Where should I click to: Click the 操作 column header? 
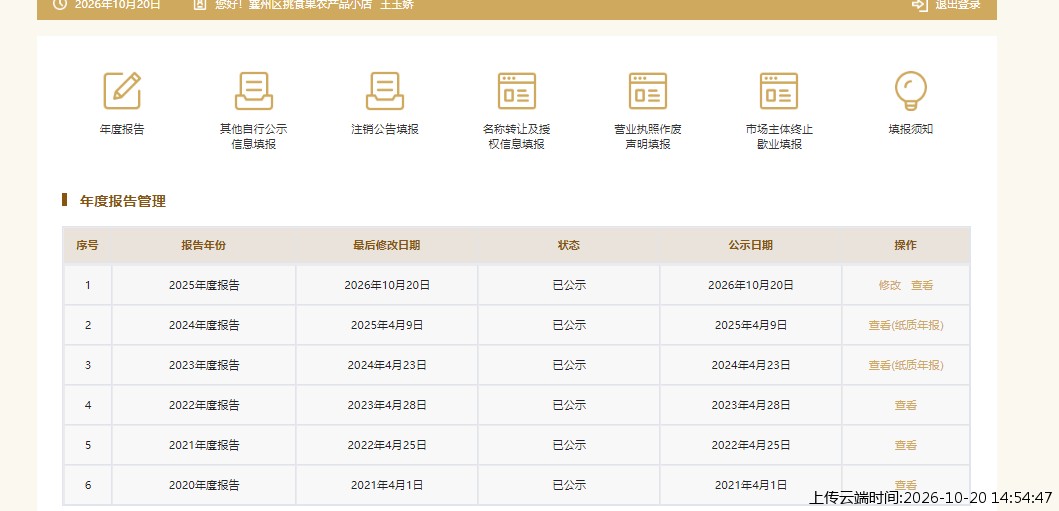click(x=906, y=245)
